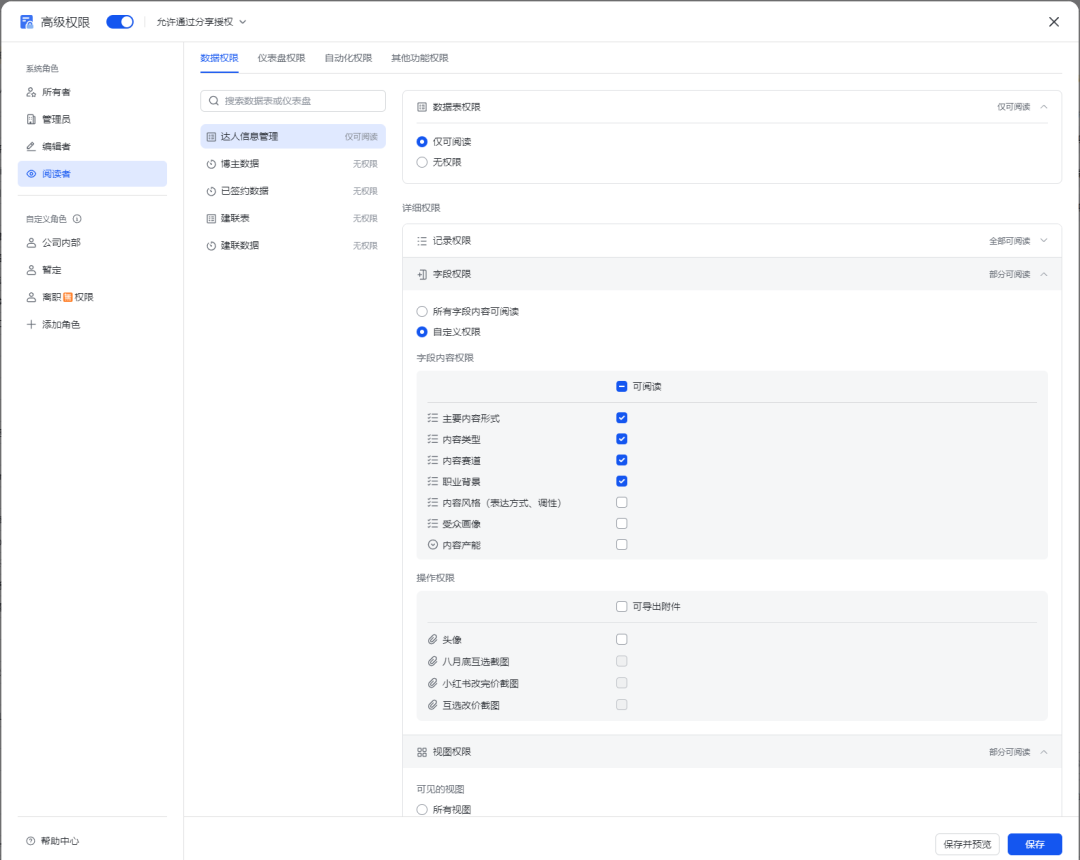
Task: Tick the export checkbox for 头像
Action: point(622,640)
